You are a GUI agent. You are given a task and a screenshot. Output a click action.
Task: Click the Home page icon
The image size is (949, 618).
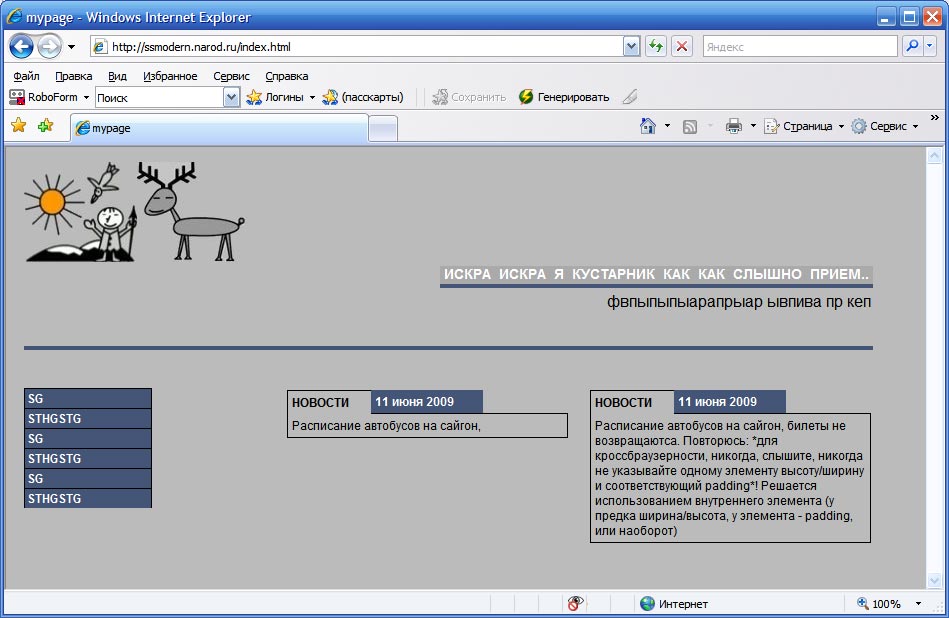click(x=648, y=126)
